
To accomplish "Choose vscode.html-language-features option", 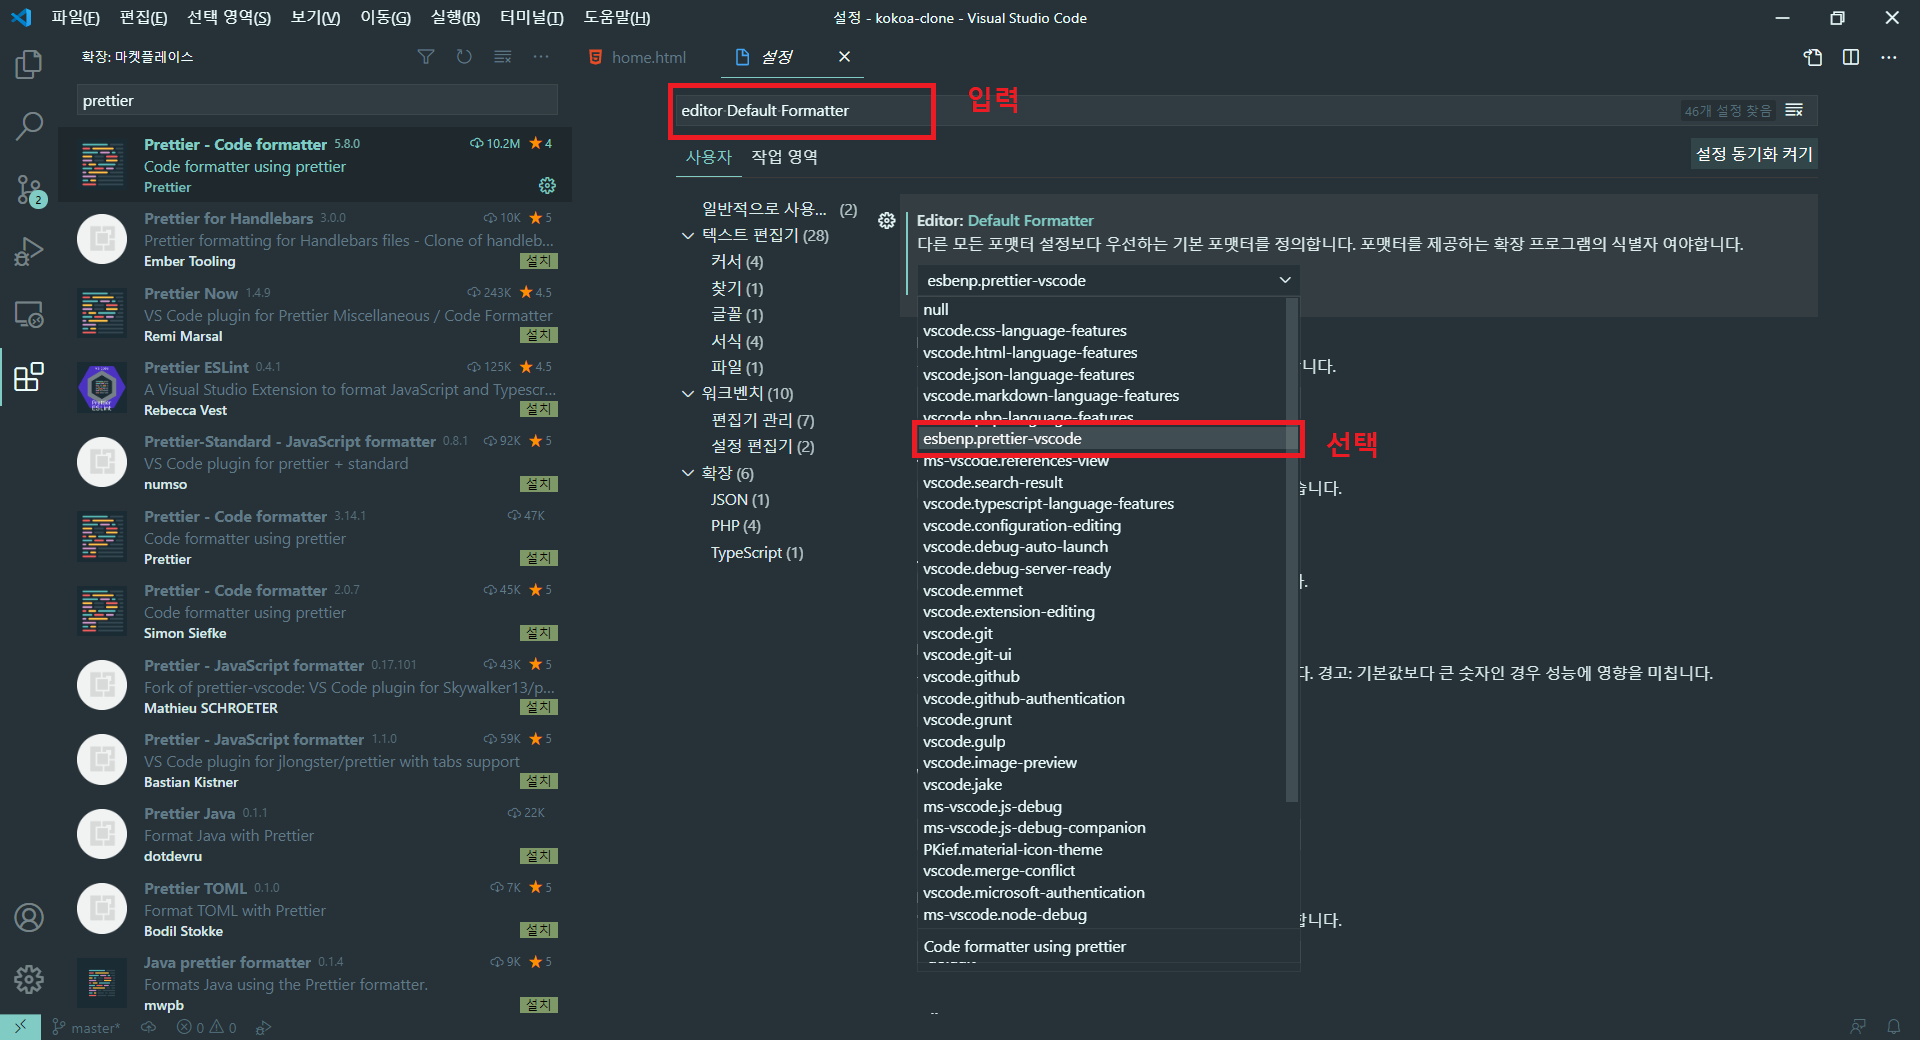I will (1103, 353).
